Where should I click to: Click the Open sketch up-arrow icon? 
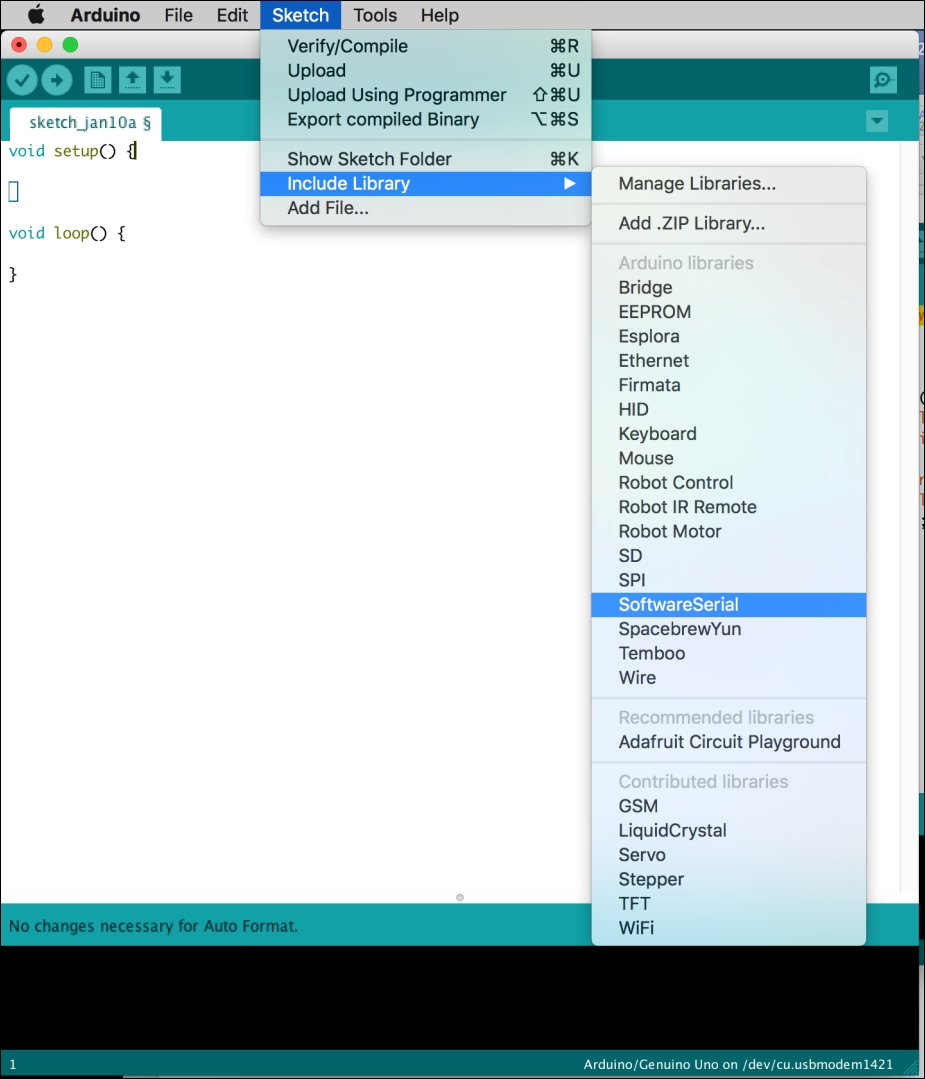[132, 81]
